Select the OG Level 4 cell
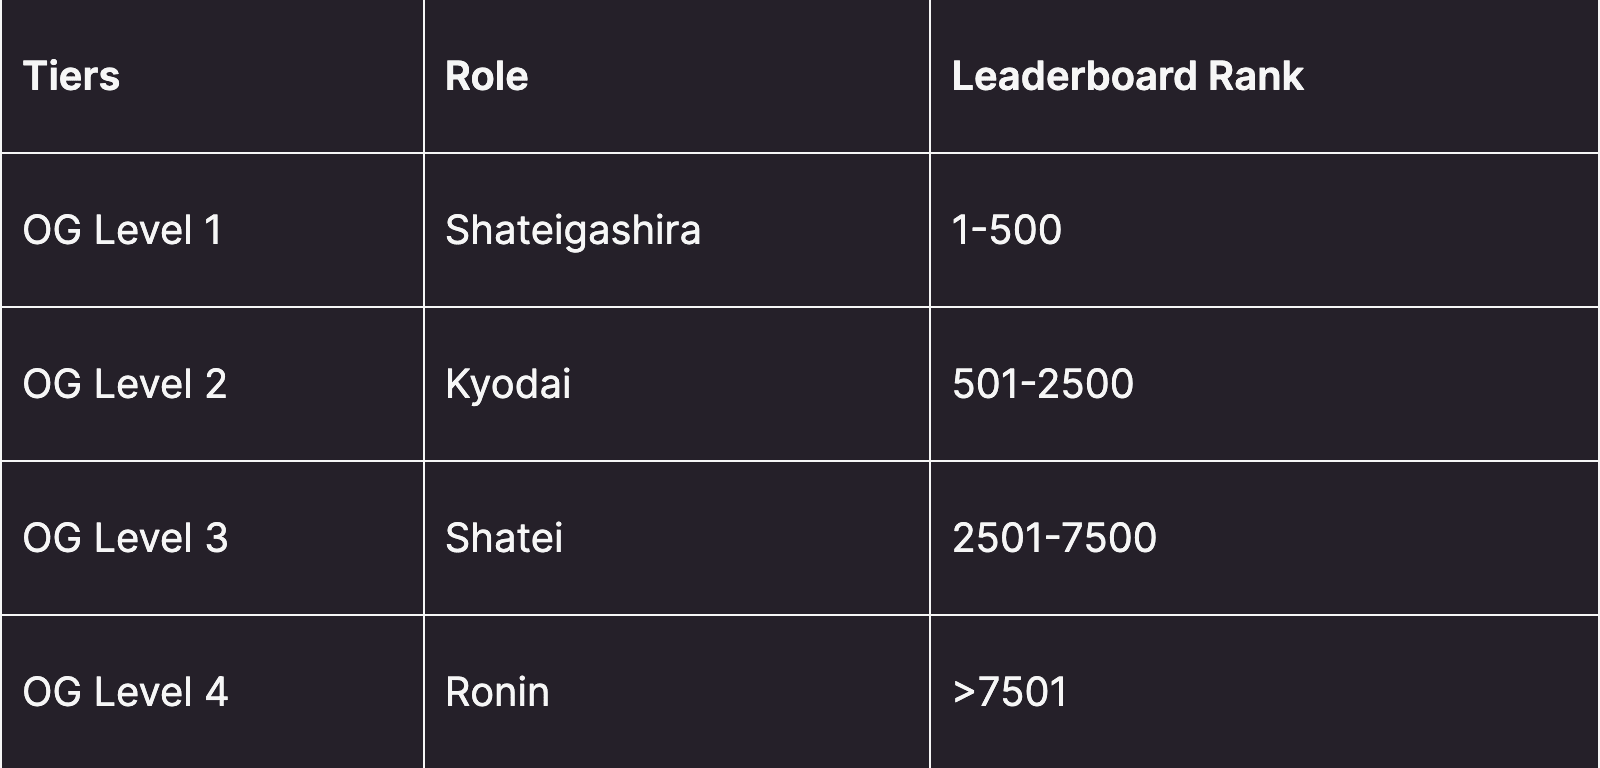Screen dimensions: 1600x768 pos(212,692)
